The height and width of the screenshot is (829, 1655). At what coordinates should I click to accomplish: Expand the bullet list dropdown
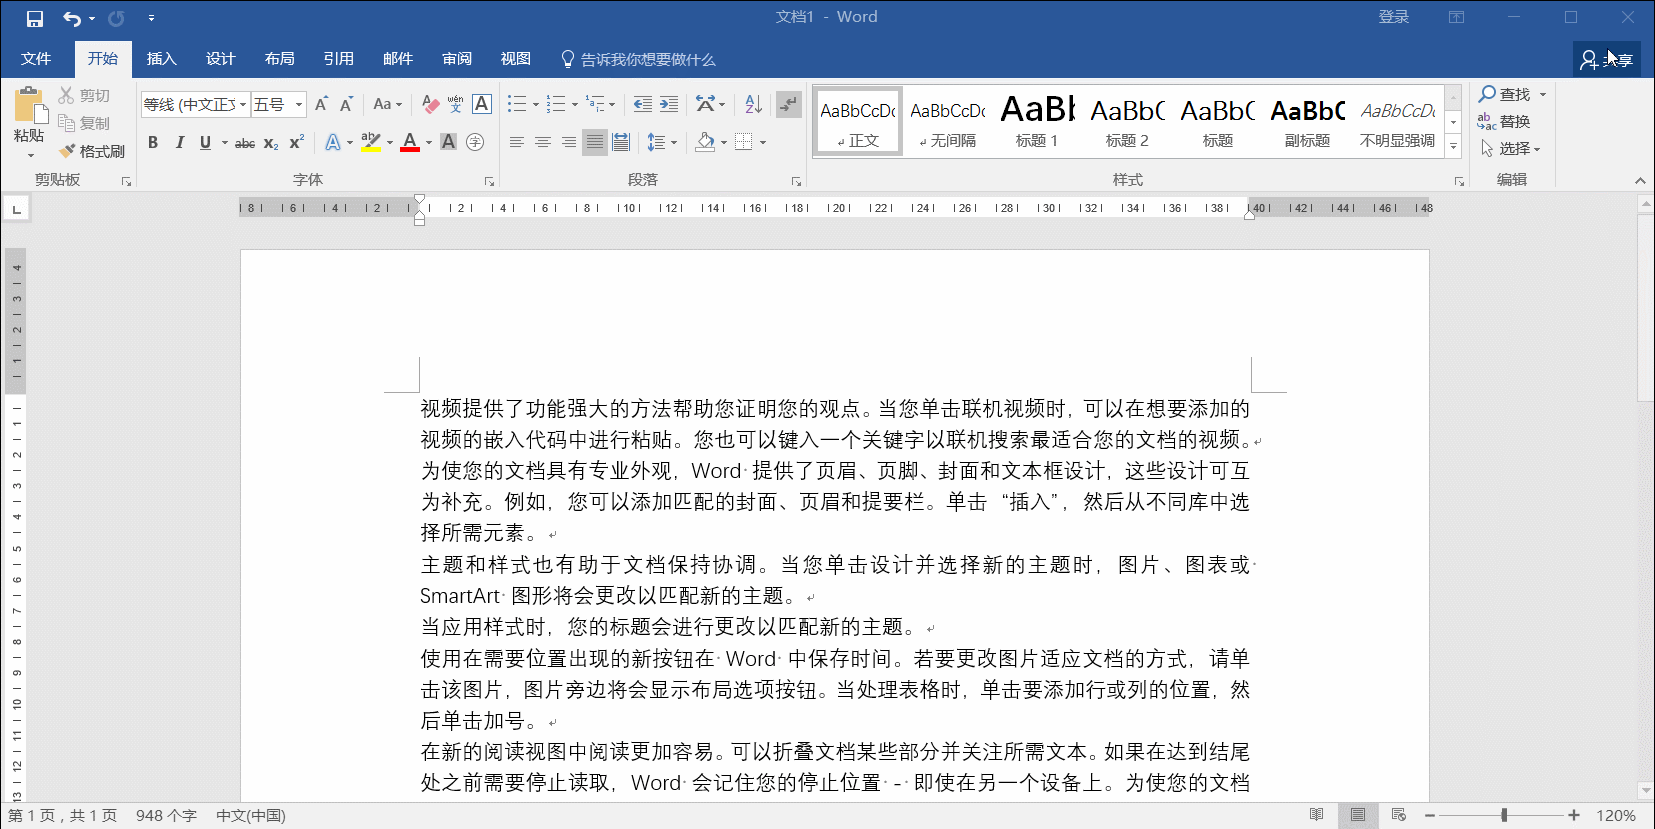536,104
